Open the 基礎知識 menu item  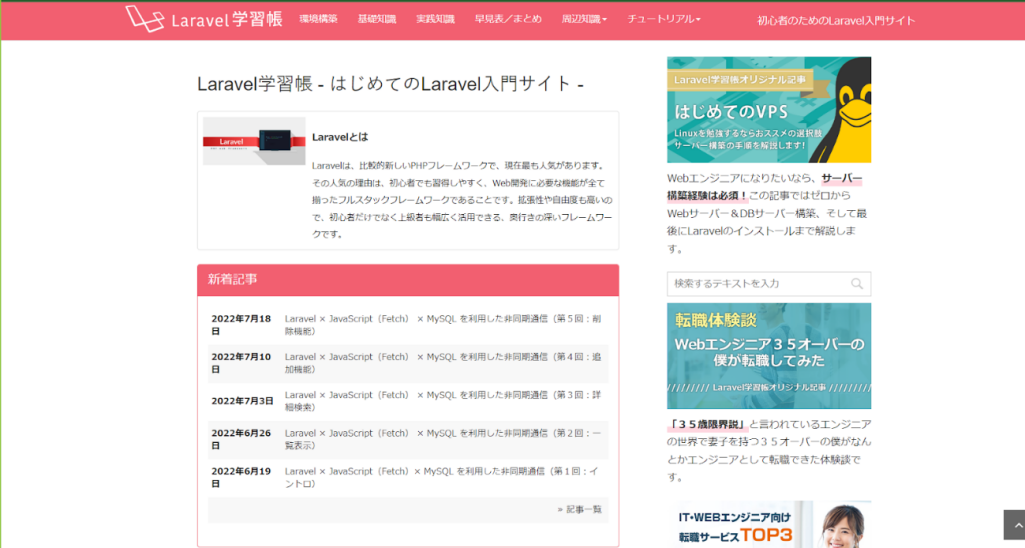pyautogui.click(x=377, y=19)
